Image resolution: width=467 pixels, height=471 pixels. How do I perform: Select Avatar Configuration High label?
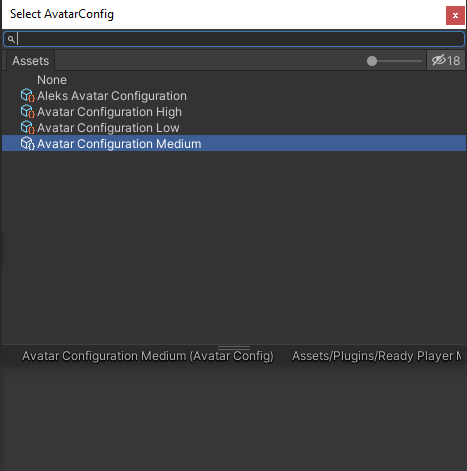[x=109, y=112]
